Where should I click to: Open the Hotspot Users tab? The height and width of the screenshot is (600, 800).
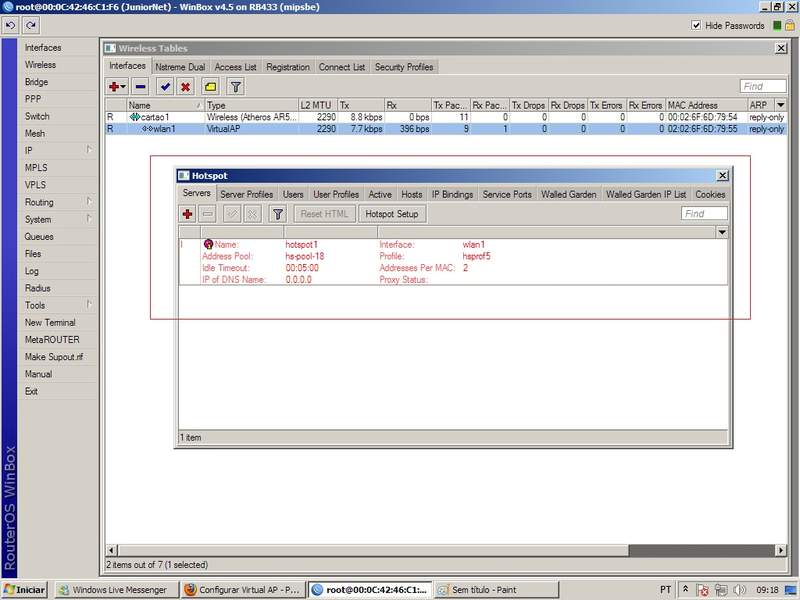293,194
